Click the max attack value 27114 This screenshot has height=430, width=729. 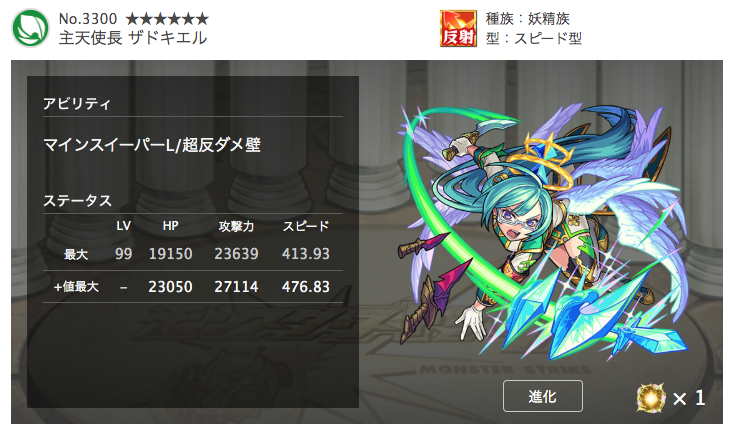click(236, 287)
